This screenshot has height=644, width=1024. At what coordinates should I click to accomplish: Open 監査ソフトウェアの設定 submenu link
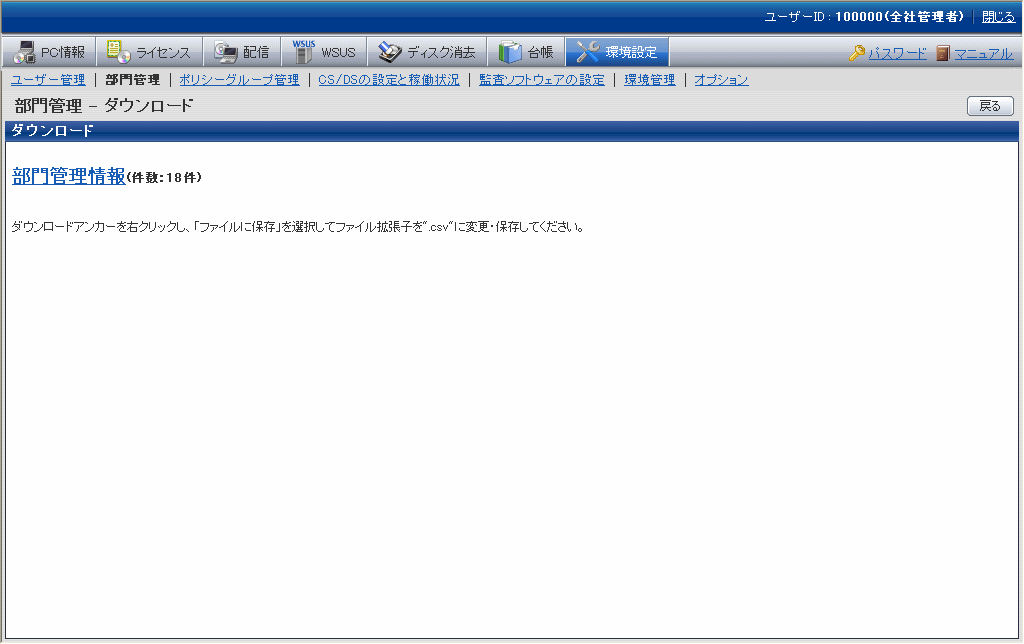coord(541,80)
